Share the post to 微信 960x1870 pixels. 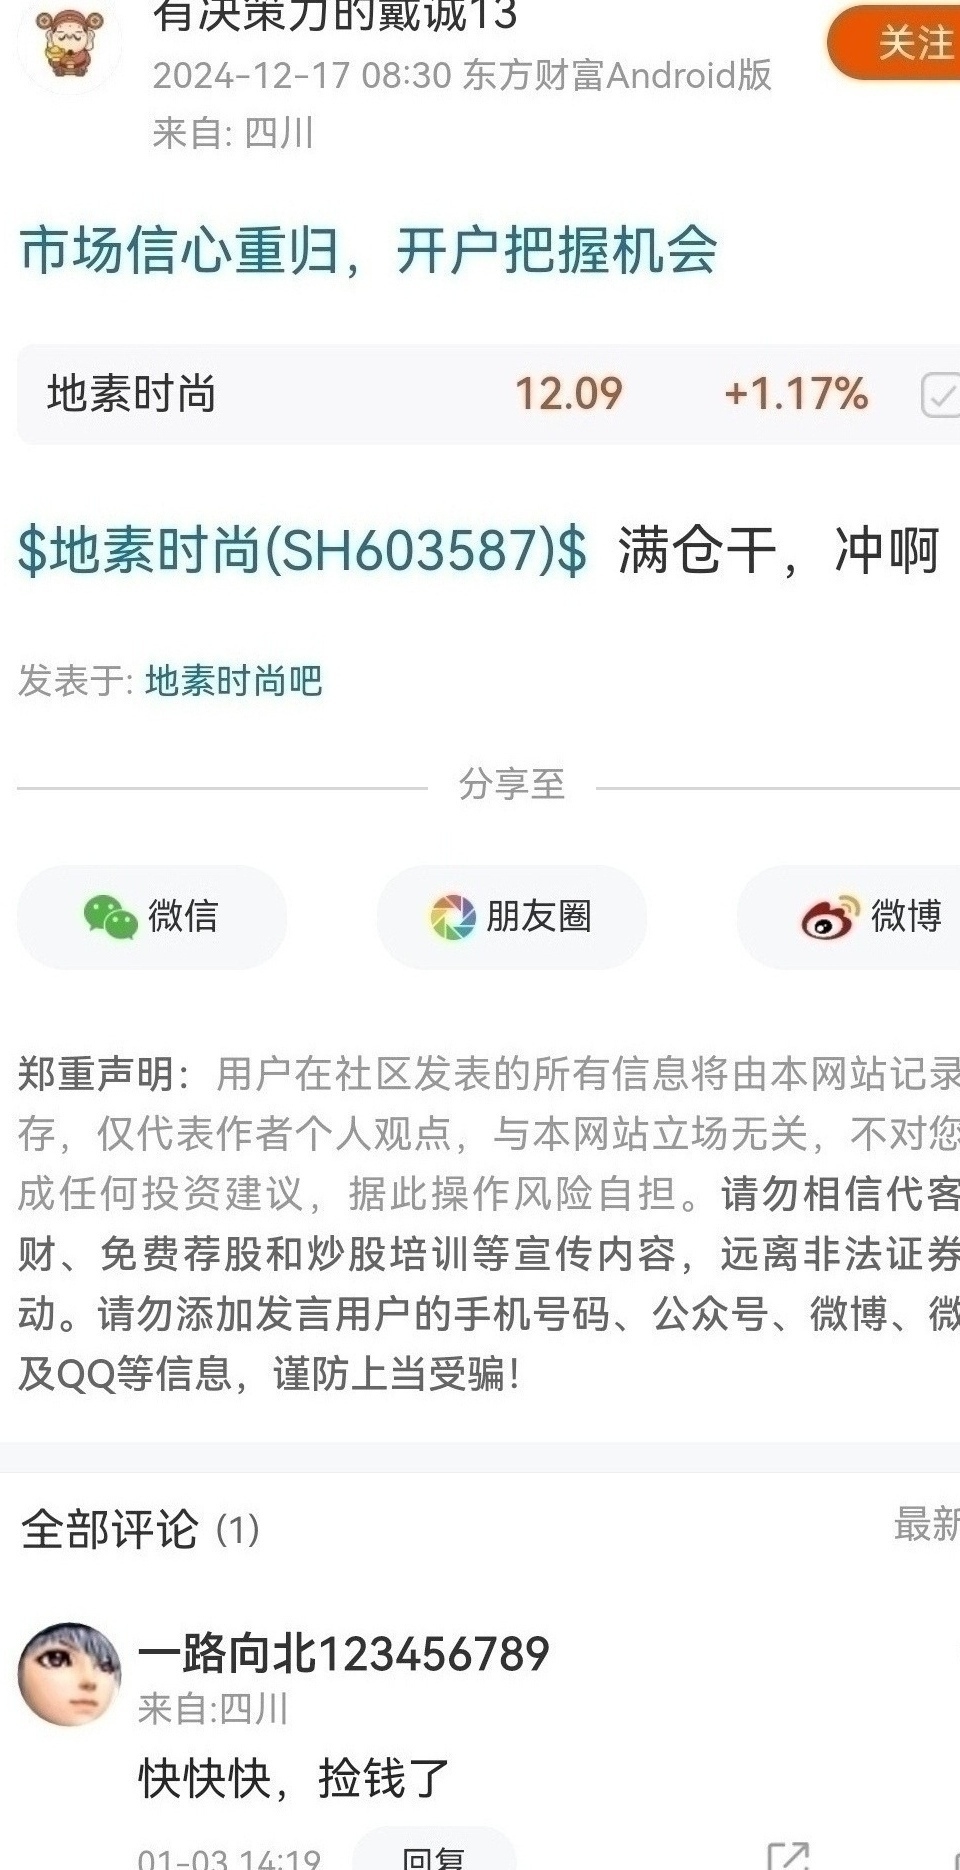point(152,916)
